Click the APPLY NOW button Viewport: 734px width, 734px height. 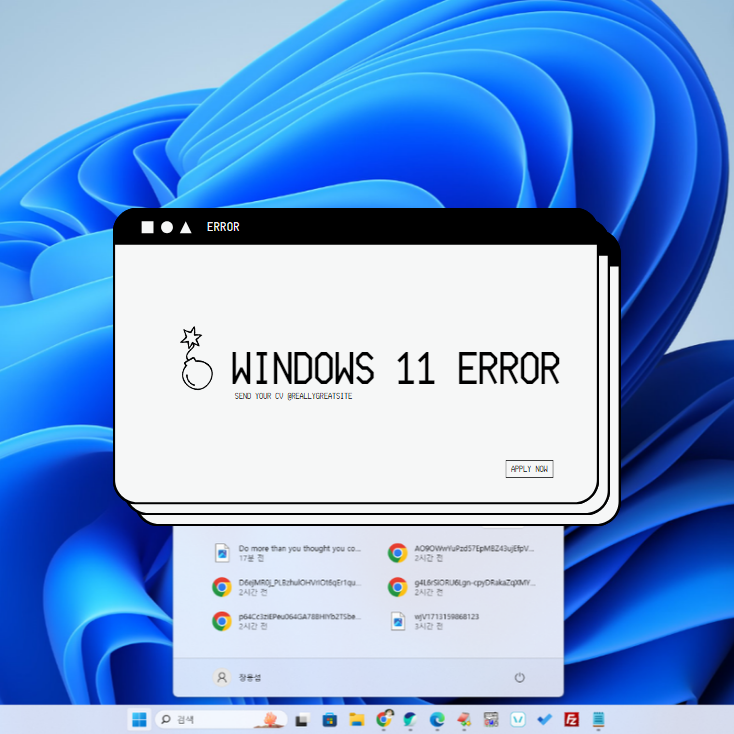click(529, 469)
